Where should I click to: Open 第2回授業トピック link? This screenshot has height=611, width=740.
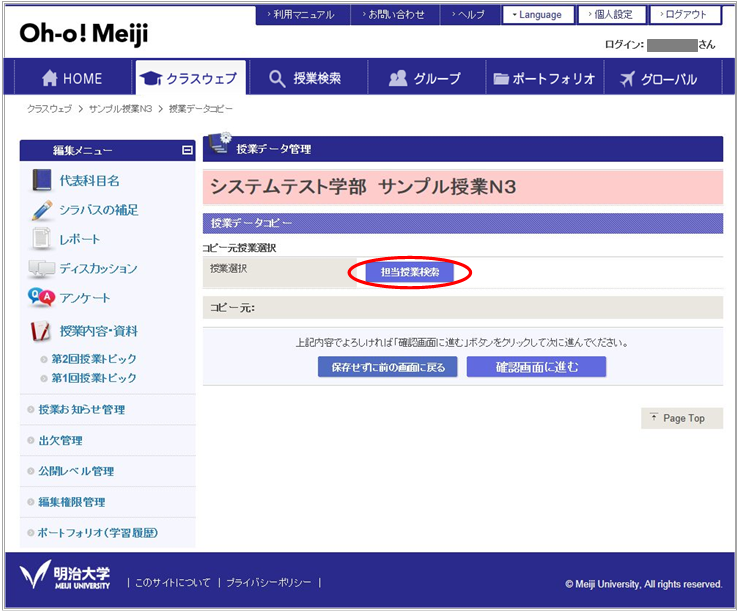pyautogui.click(x=94, y=359)
